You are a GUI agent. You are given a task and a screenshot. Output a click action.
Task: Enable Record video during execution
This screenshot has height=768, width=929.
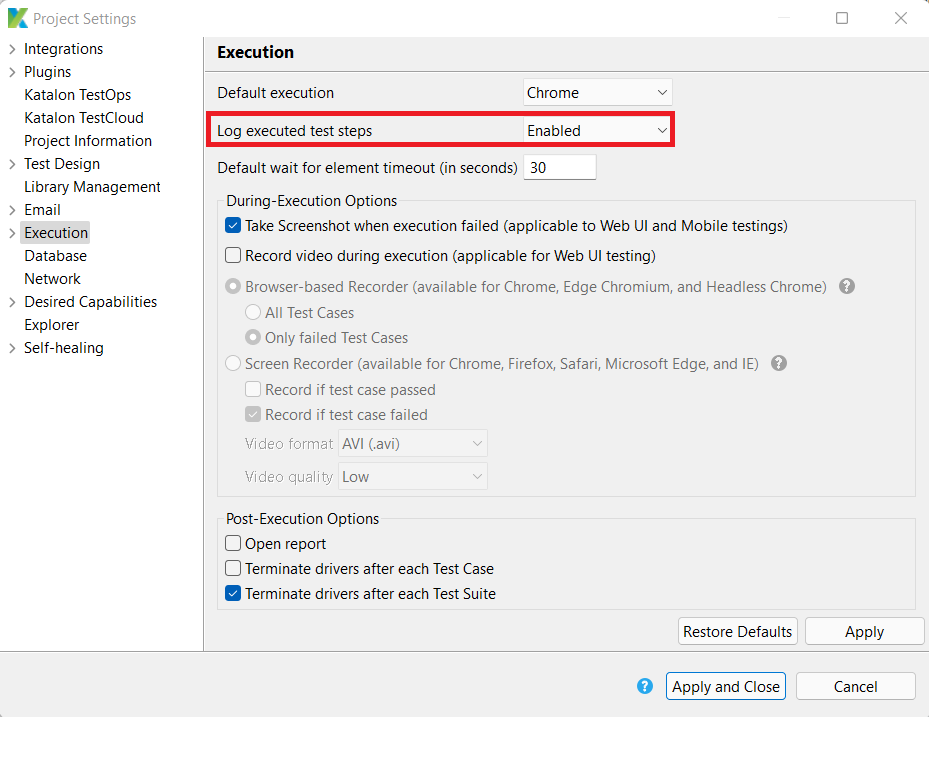pos(233,256)
